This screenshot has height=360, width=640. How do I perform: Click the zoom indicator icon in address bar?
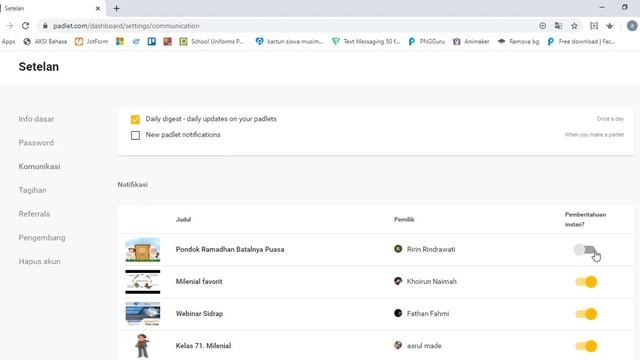click(x=542, y=26)
